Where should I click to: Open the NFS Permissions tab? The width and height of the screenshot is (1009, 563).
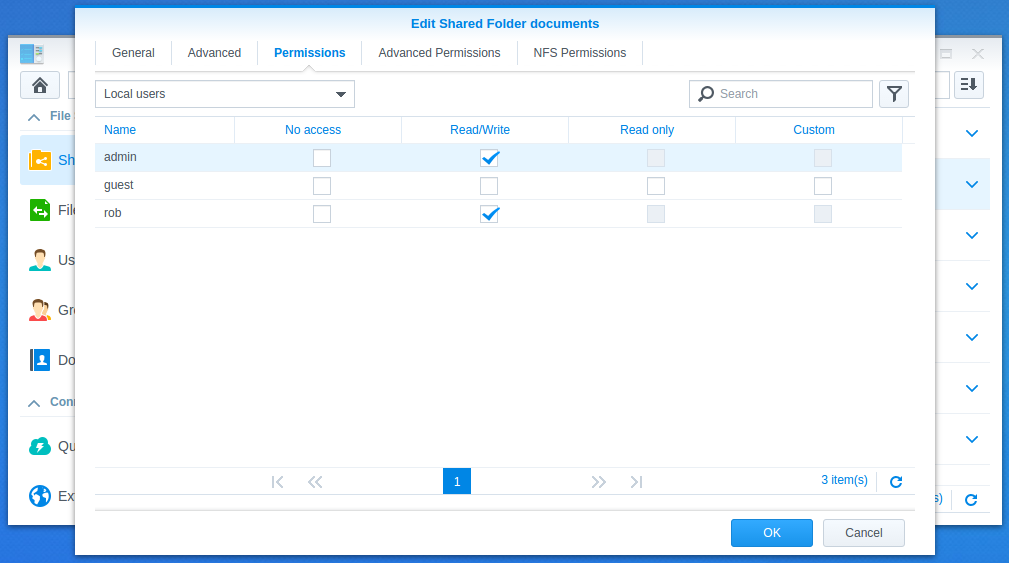click(579, 53)
